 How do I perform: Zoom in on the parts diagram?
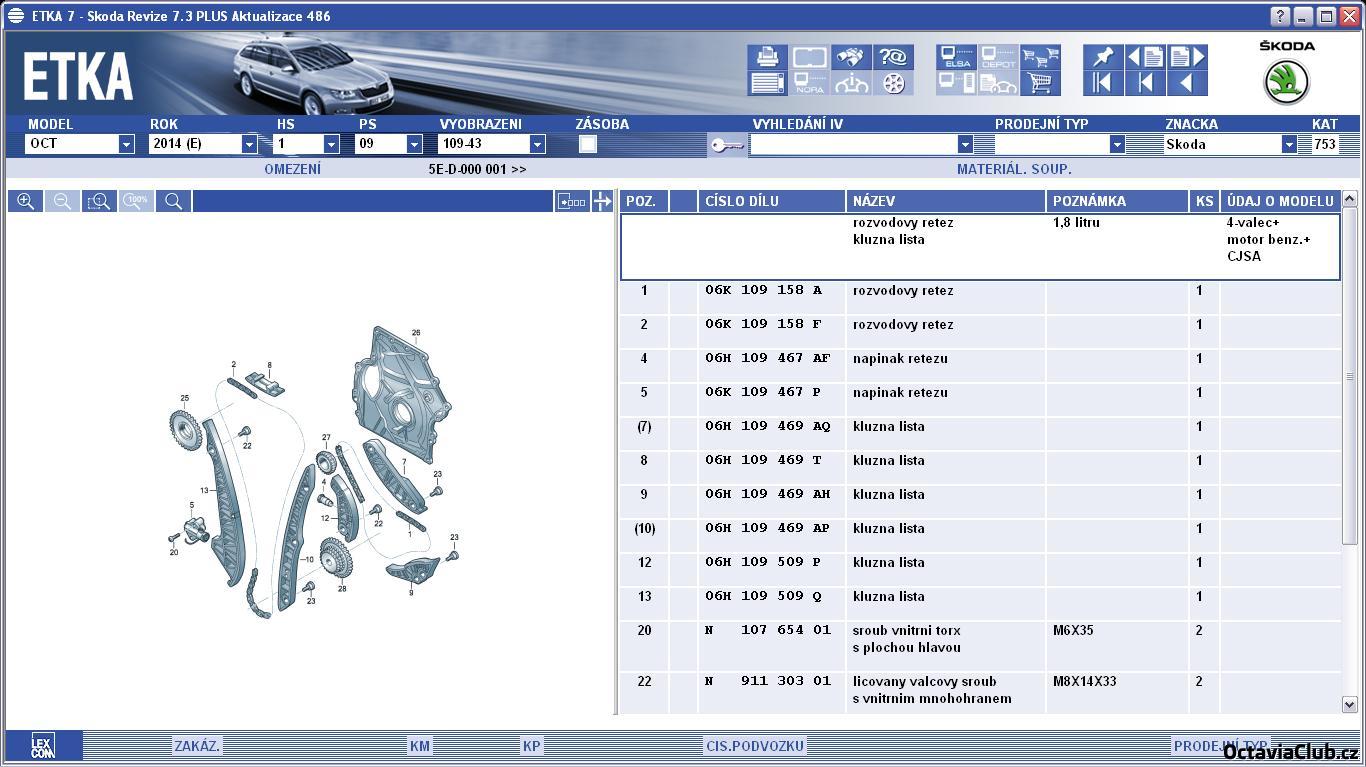[x=25, y=201]
